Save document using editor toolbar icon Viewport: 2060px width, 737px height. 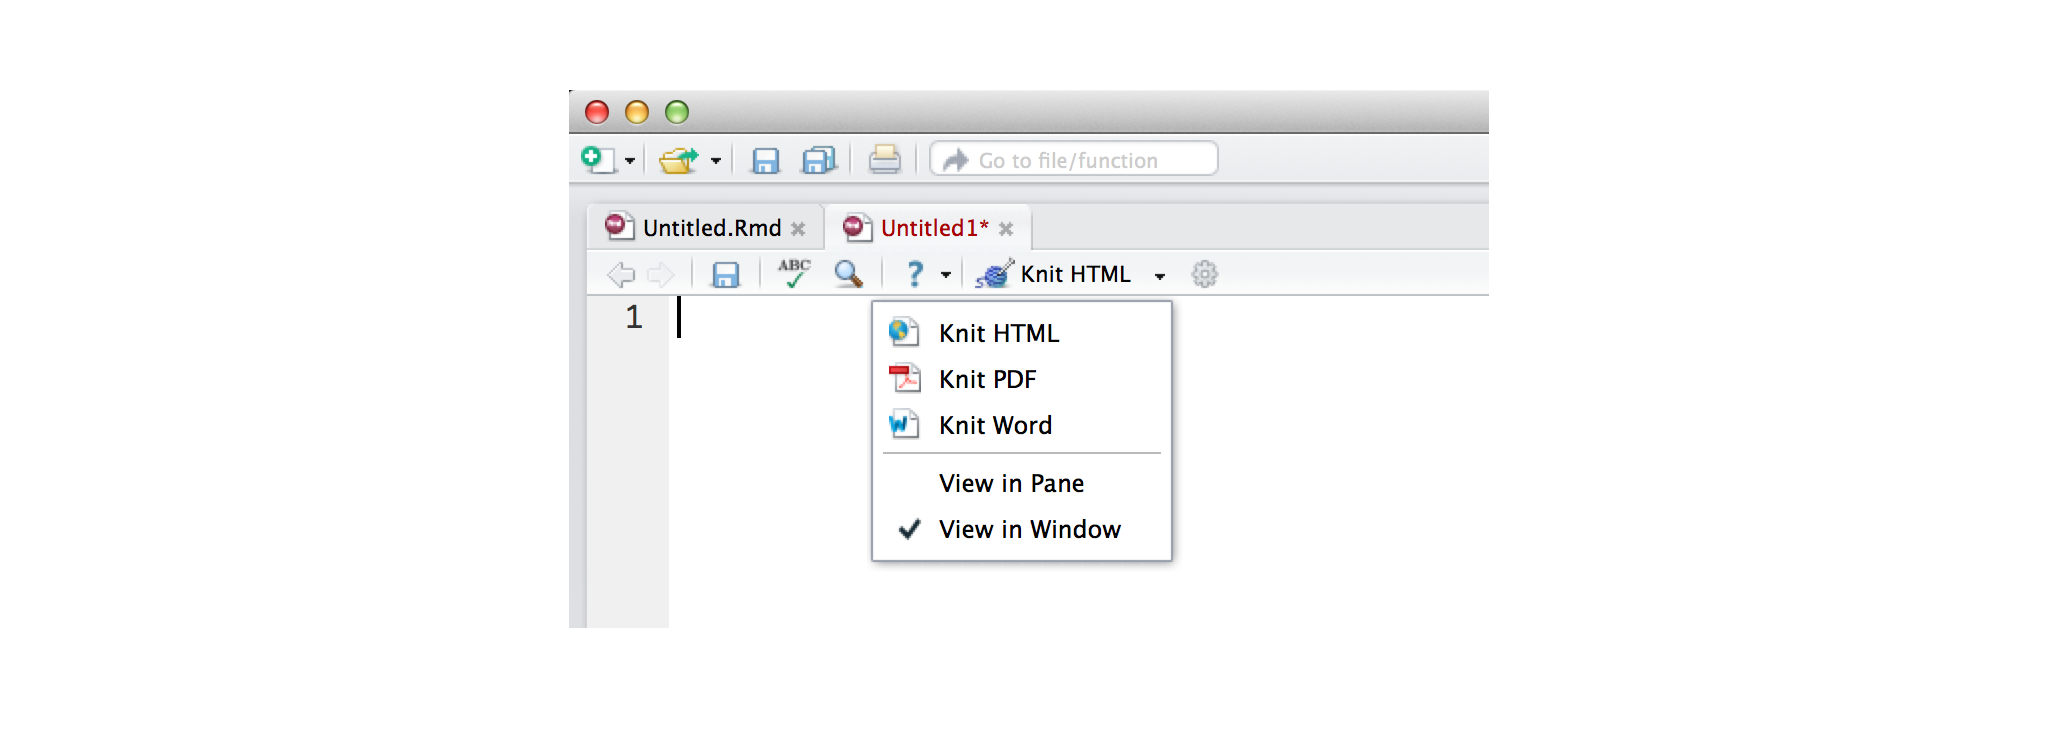[725, 275]
